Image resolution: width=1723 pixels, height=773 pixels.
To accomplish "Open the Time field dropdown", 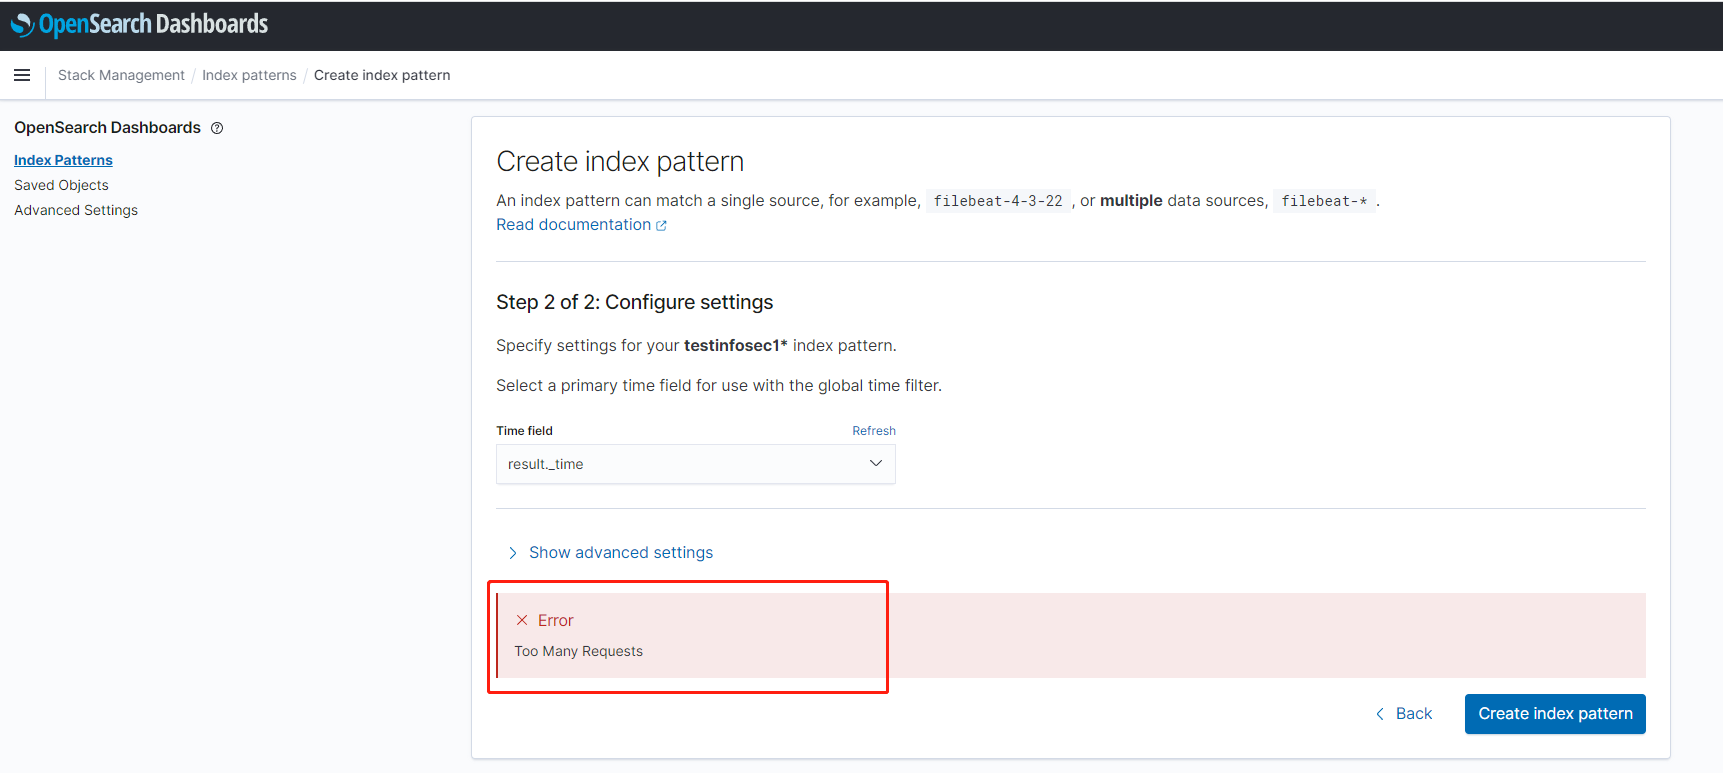I will [696, 464].
